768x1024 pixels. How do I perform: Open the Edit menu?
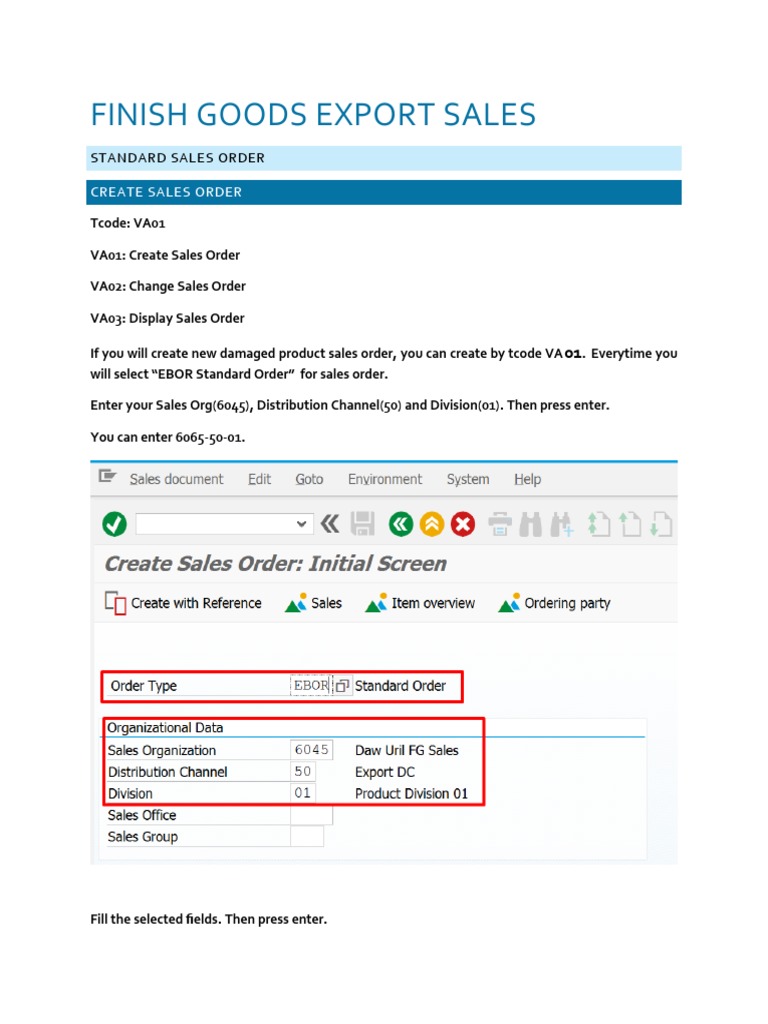pos(259,479)
